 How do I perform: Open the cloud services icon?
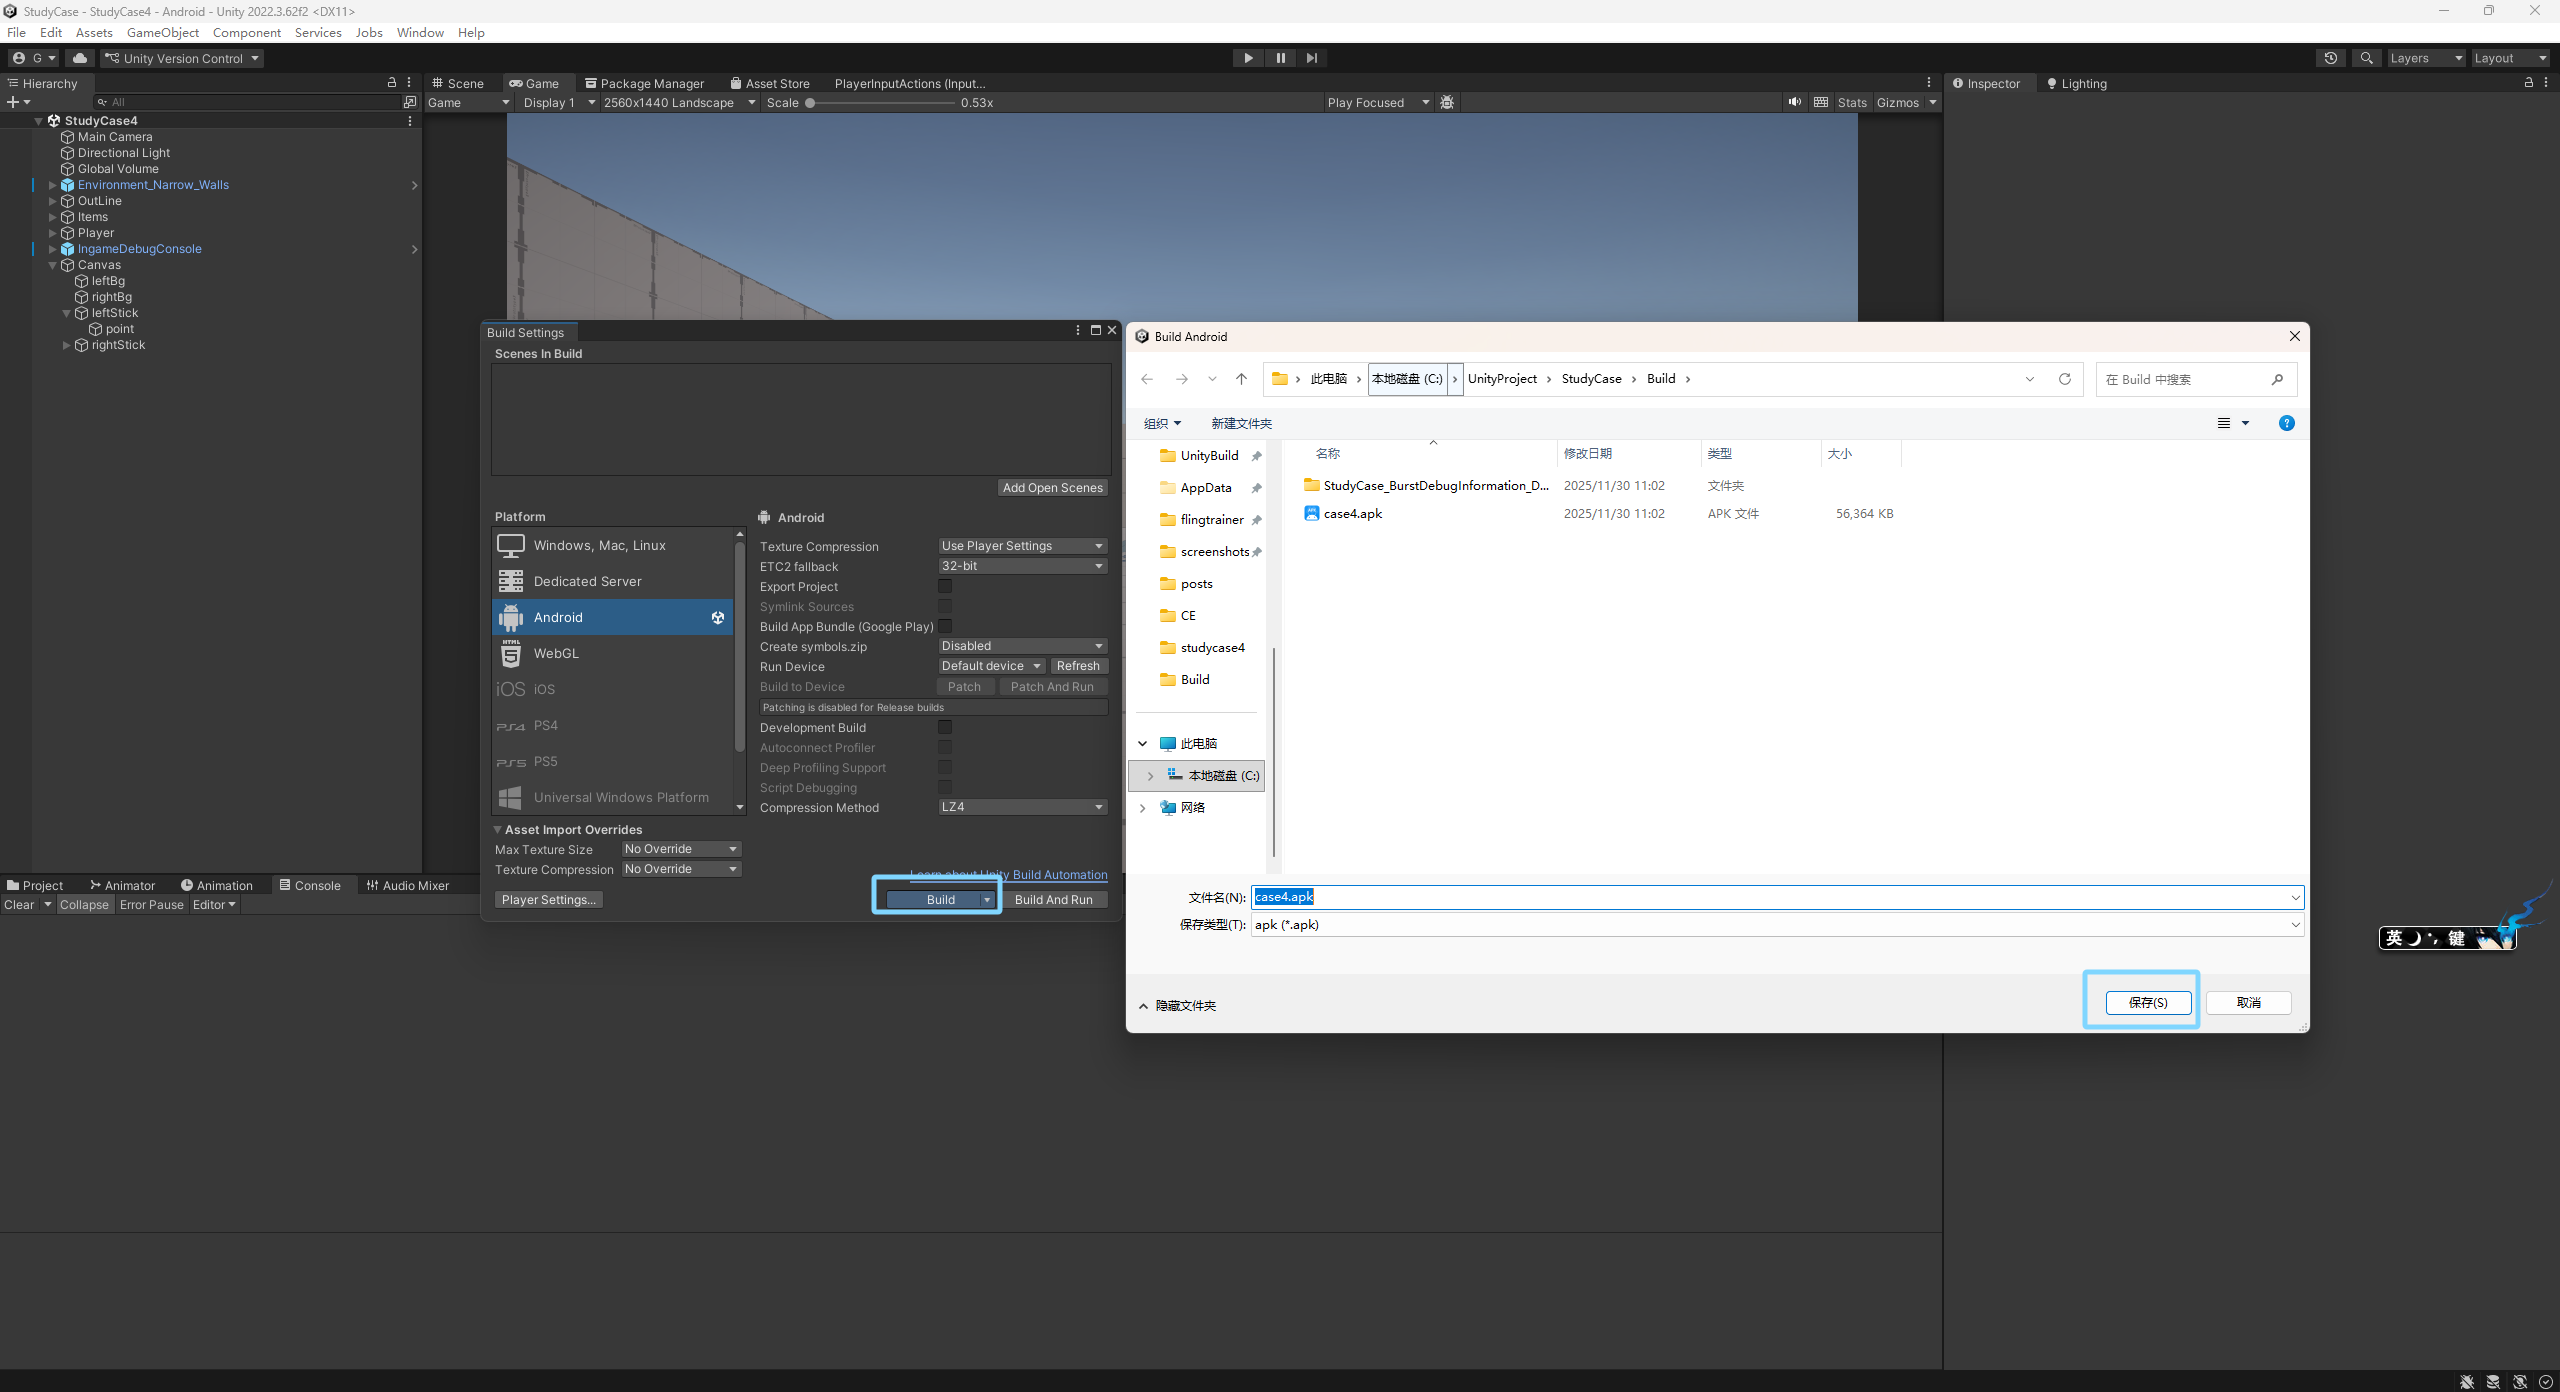click(80, 58)
